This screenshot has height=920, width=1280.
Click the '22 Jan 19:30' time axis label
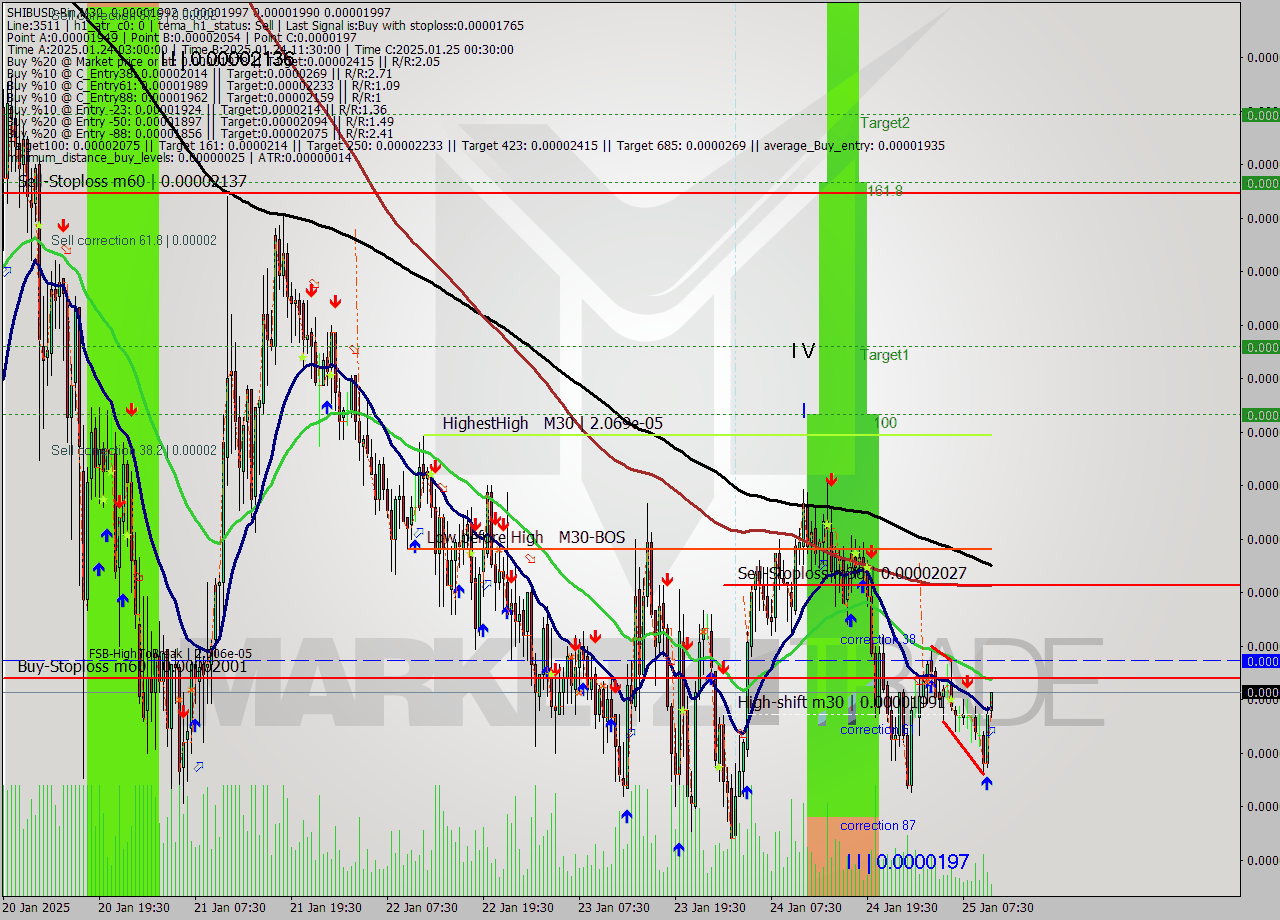[518, 907]
